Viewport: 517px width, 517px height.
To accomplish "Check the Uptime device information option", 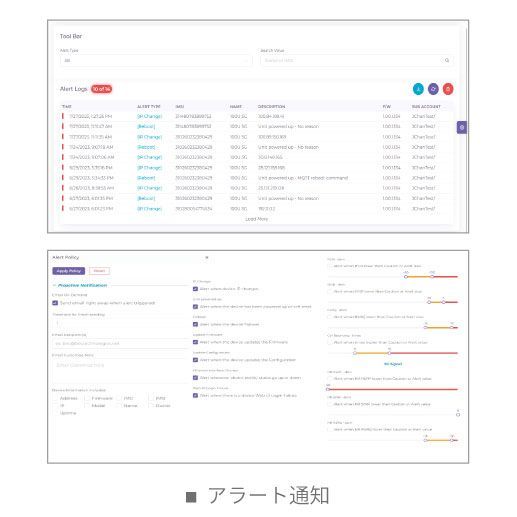I will [56, 413].
